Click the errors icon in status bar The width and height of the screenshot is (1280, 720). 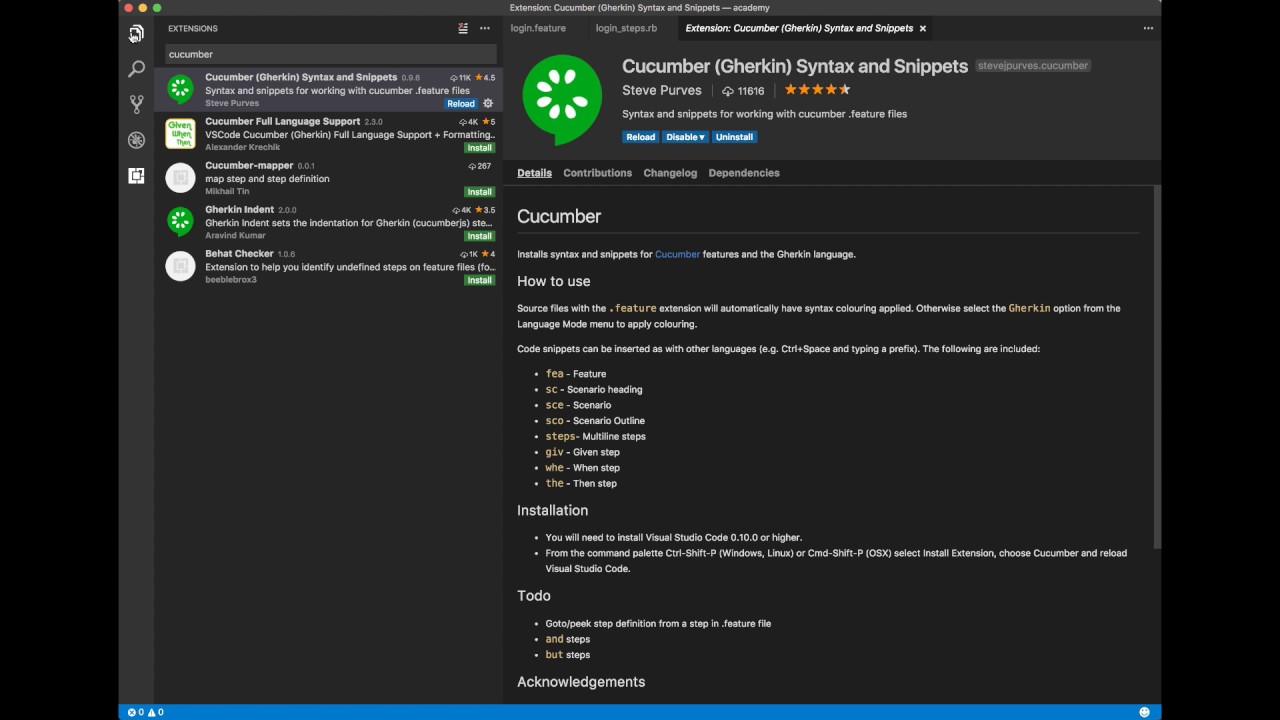click(131, 712)
